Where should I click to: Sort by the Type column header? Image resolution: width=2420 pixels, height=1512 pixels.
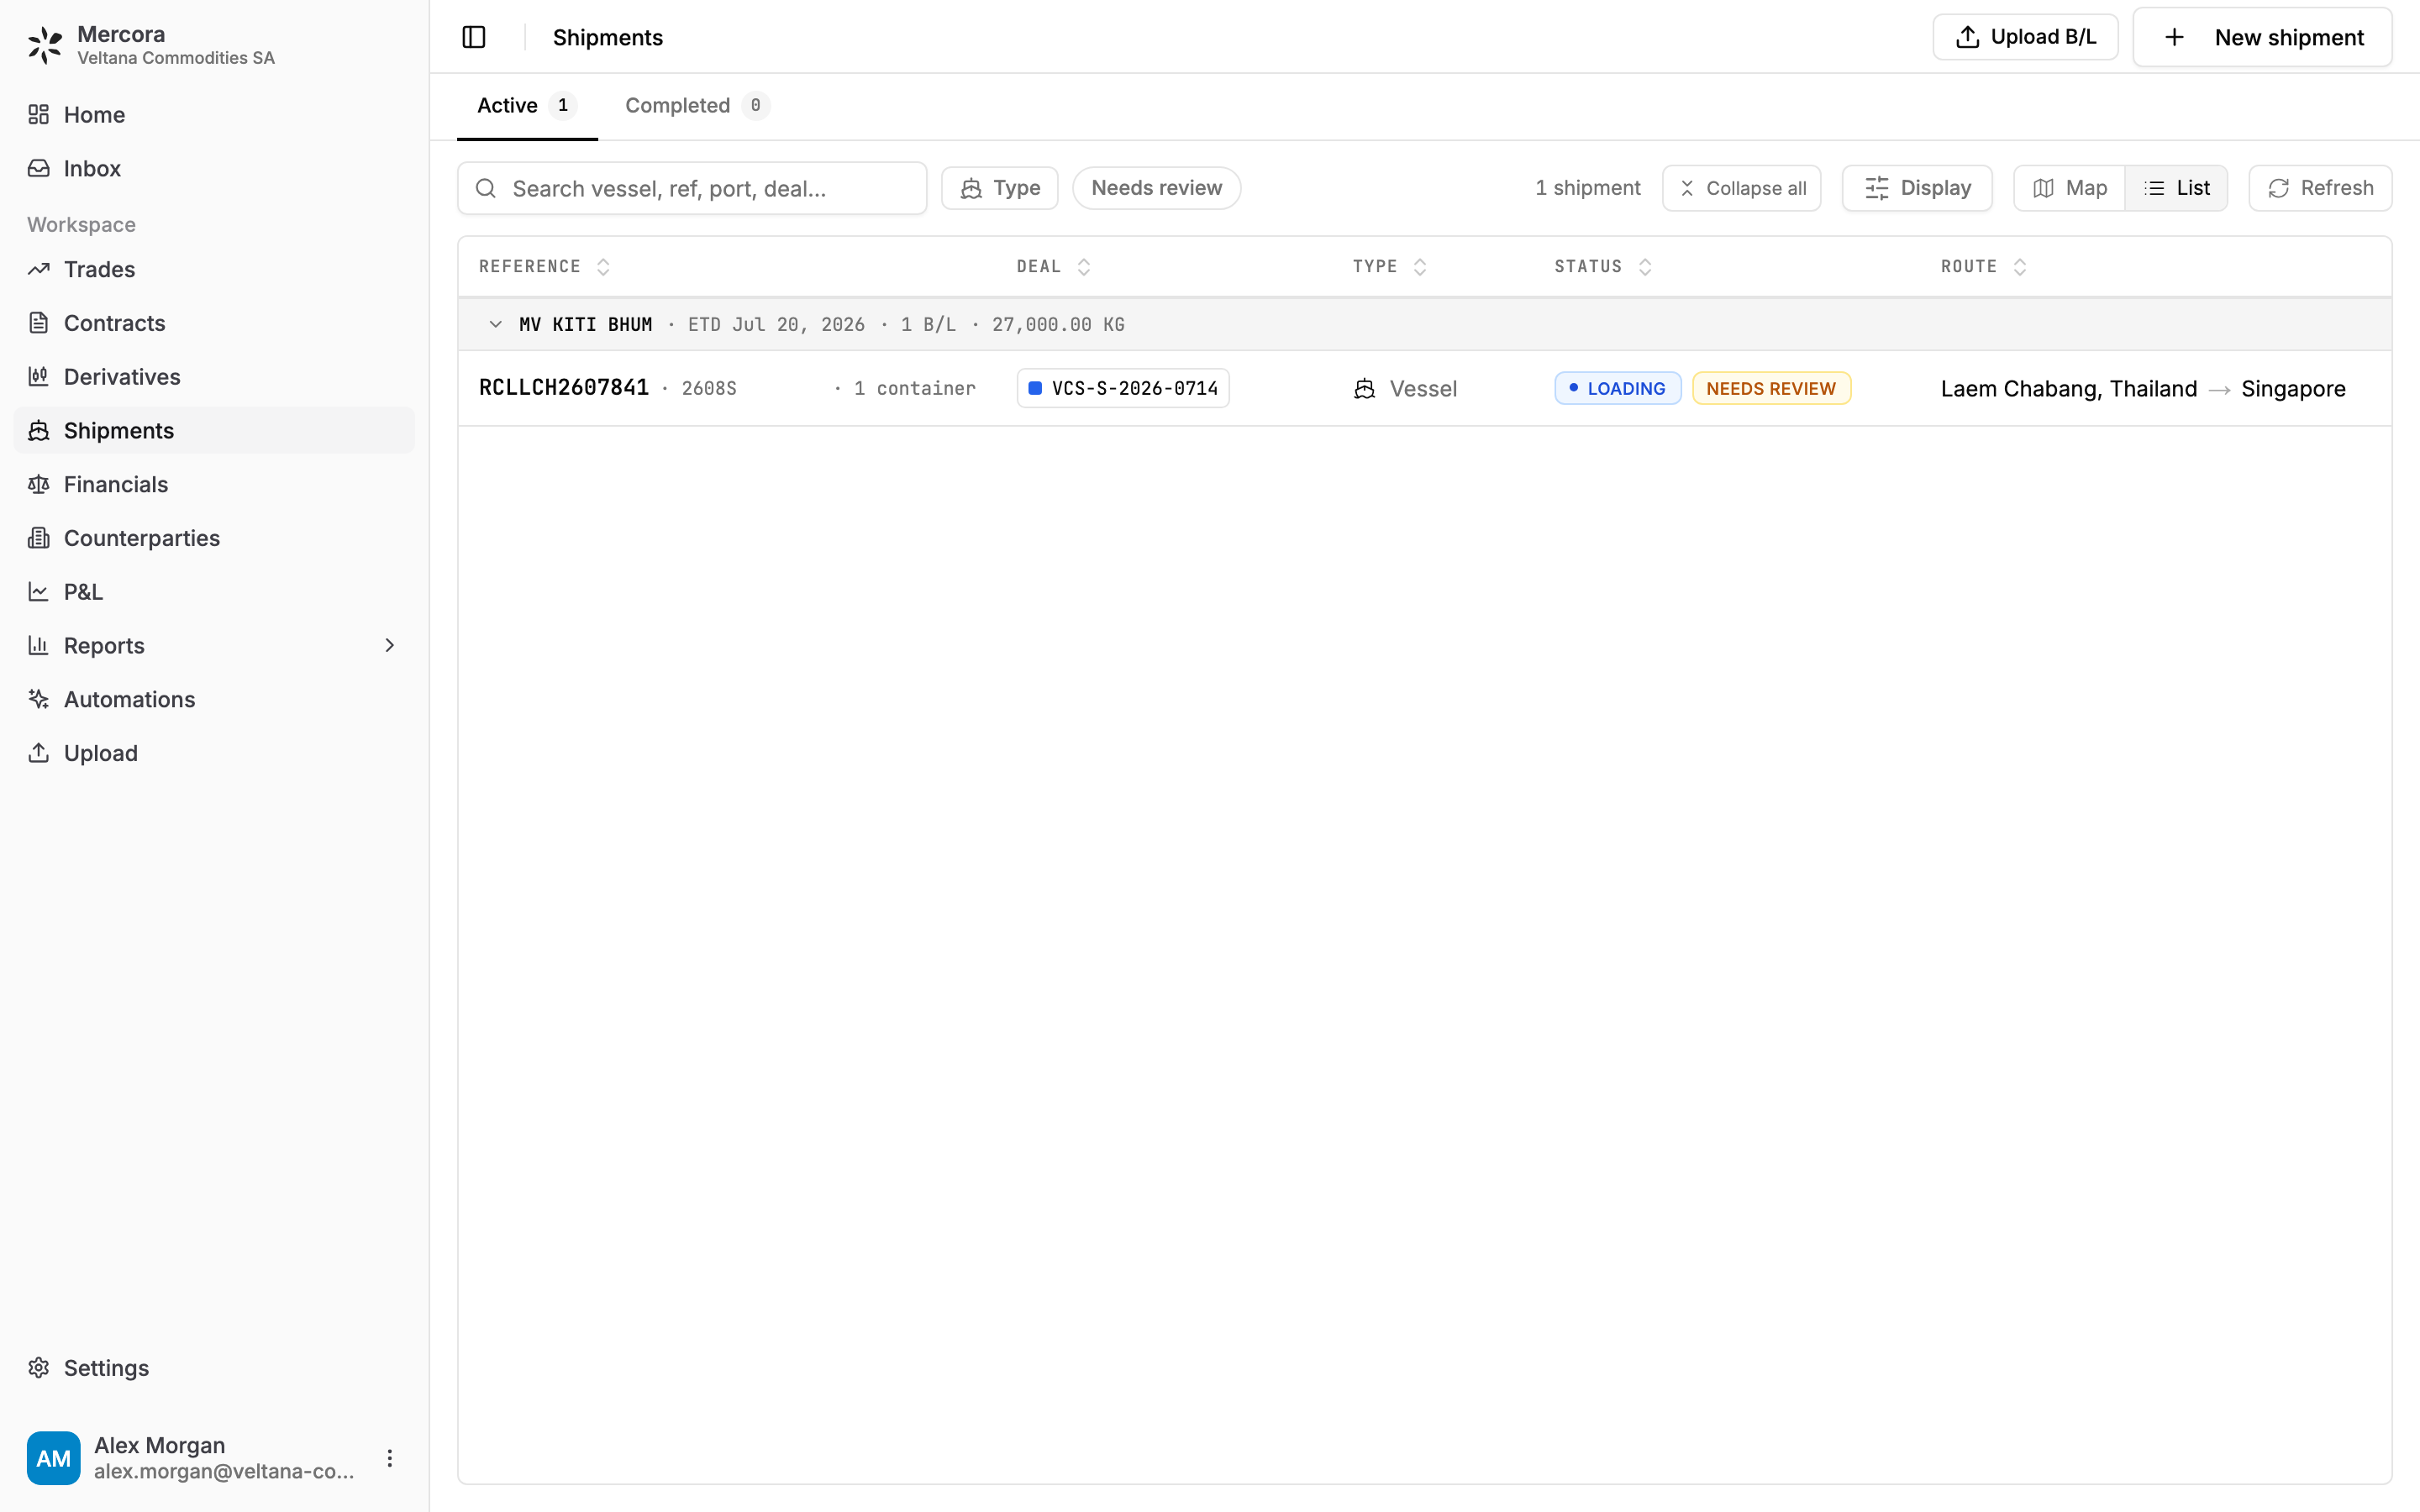(x=1390, y=267)
